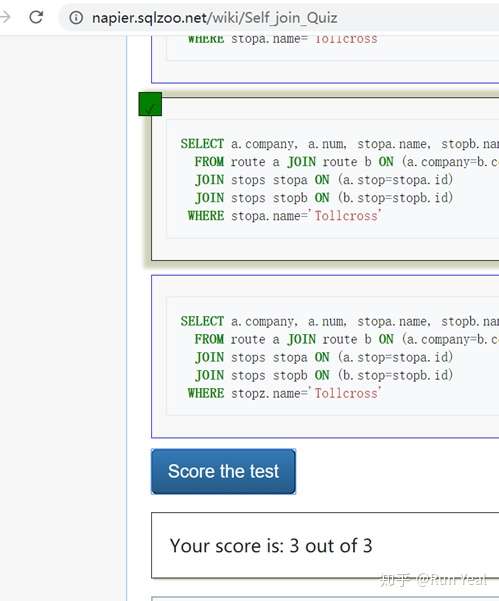499x601 pixels.
Task: Click 'JOIN stops stopa ON' line in highlighted answer
Action: (x=324, y=180)
